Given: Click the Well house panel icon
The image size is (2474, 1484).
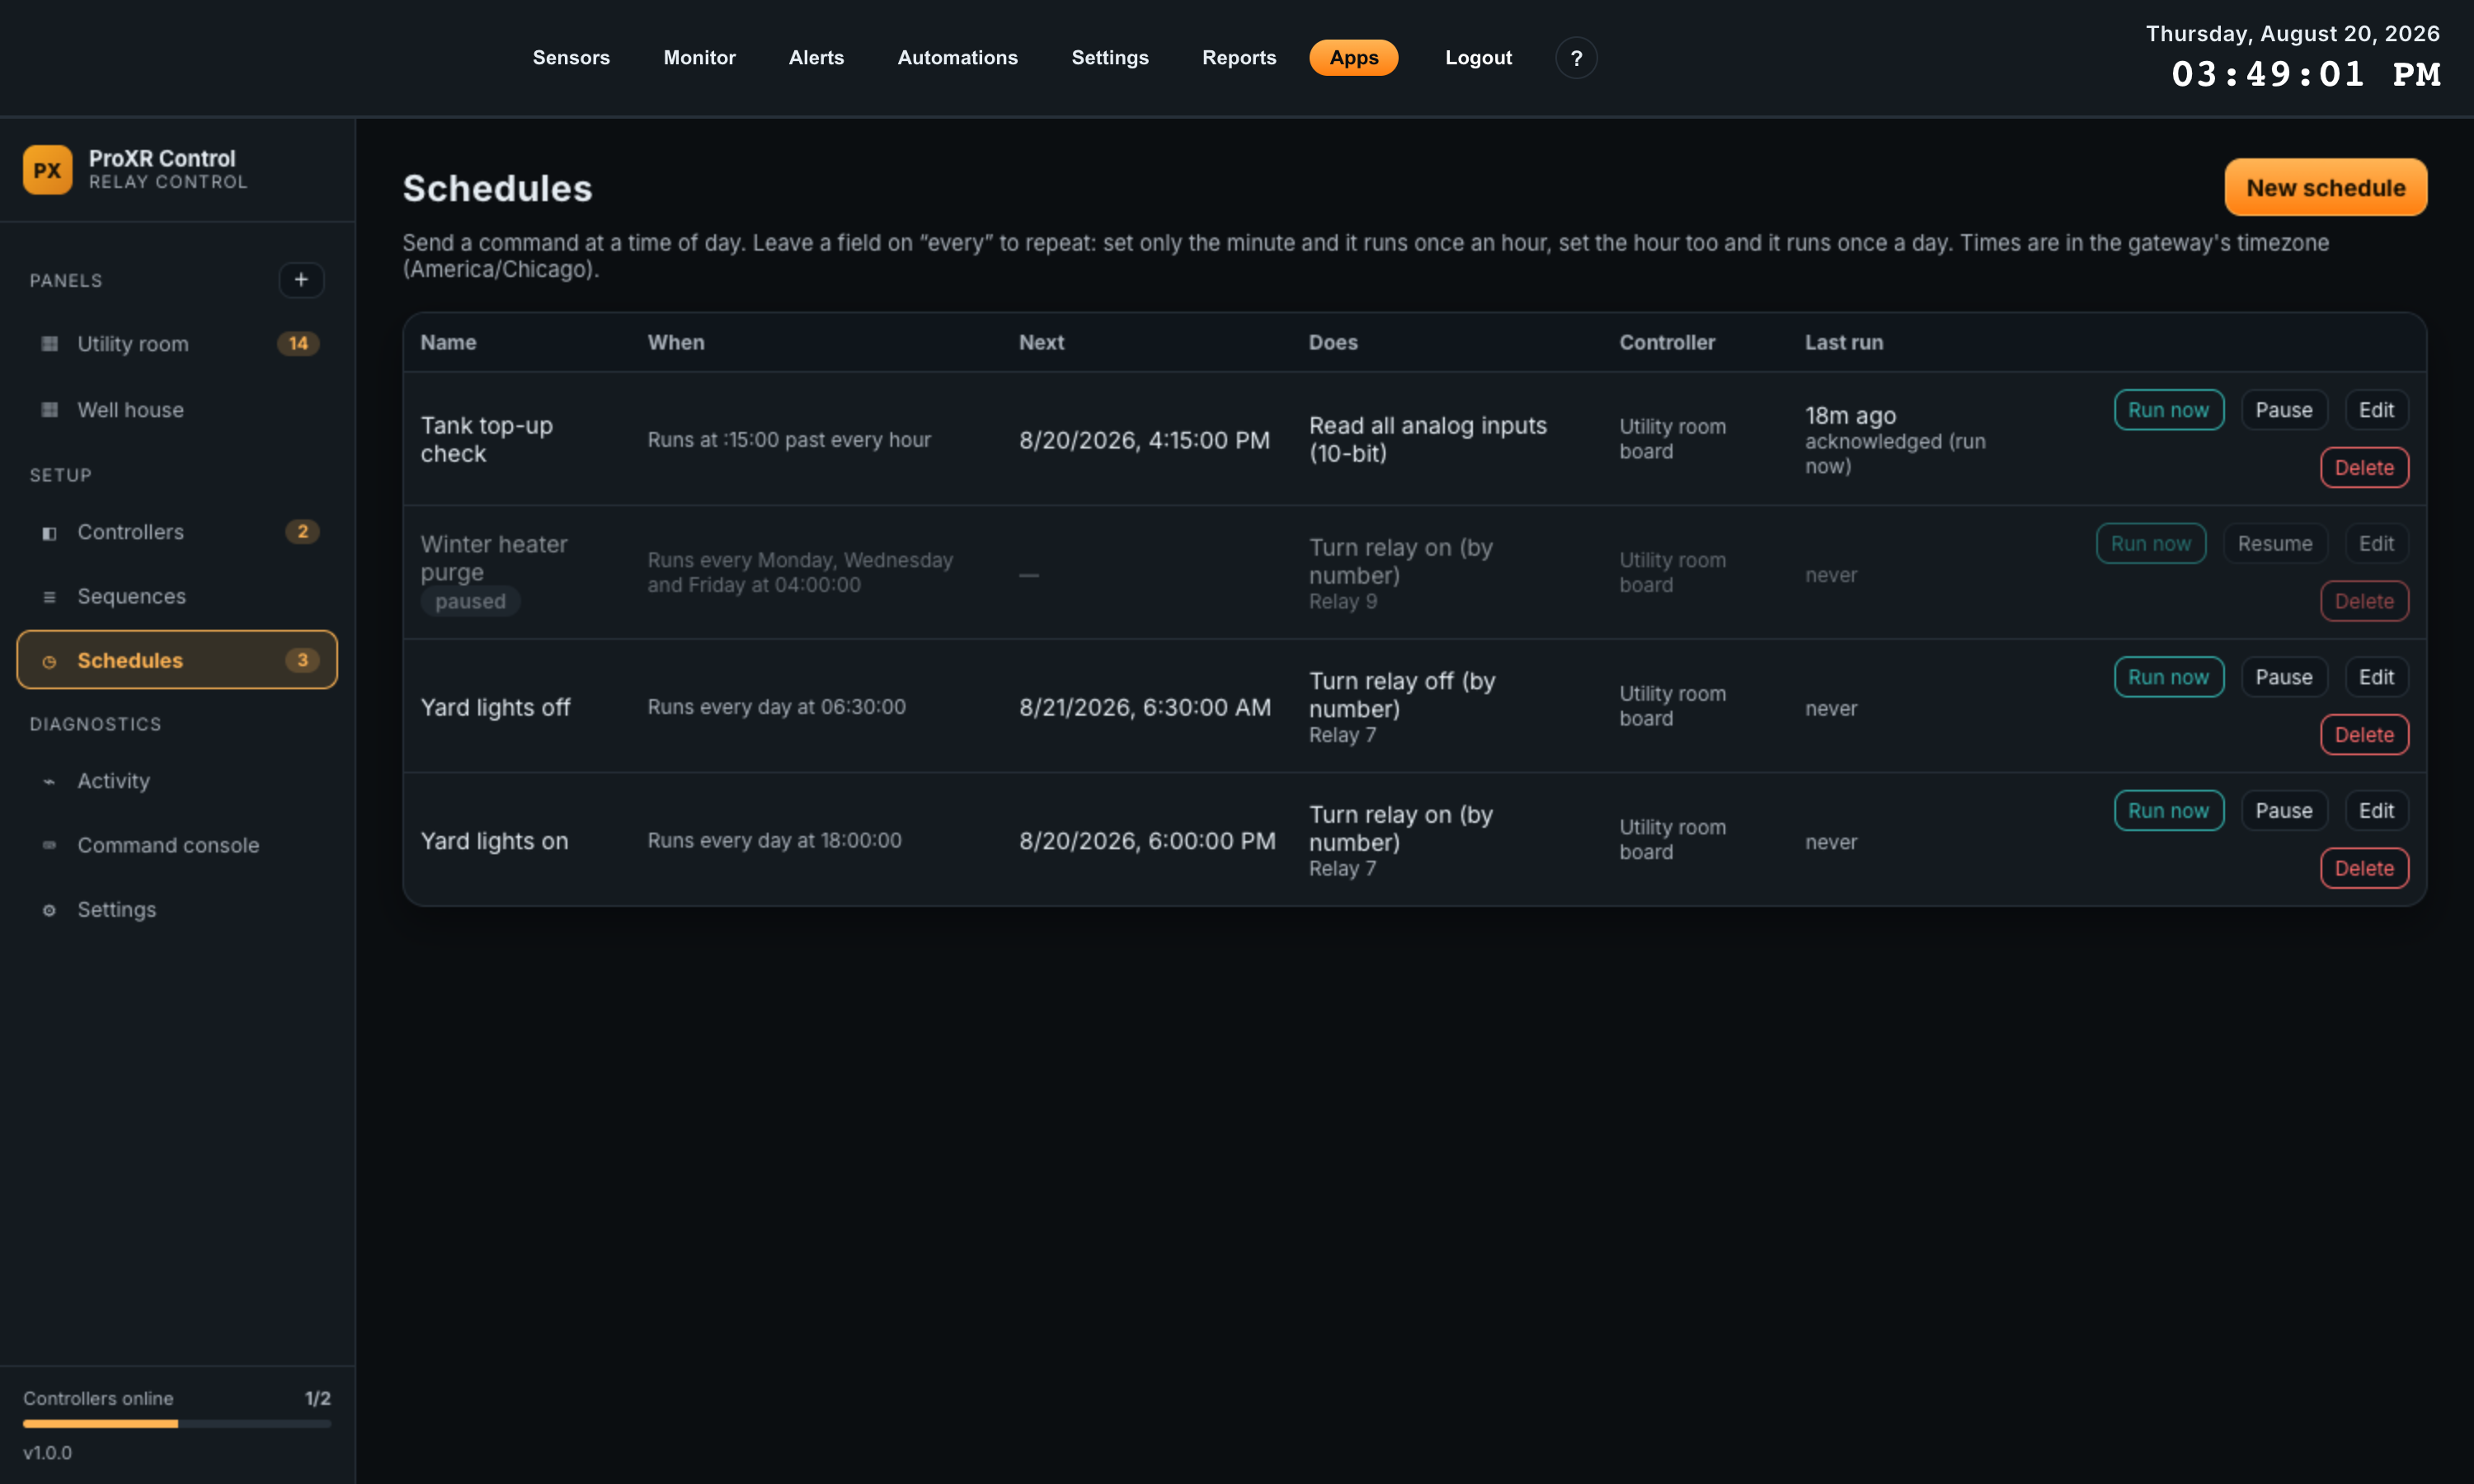Looking at the screenshot, I should pyautogui.click(x=49, y=410).
